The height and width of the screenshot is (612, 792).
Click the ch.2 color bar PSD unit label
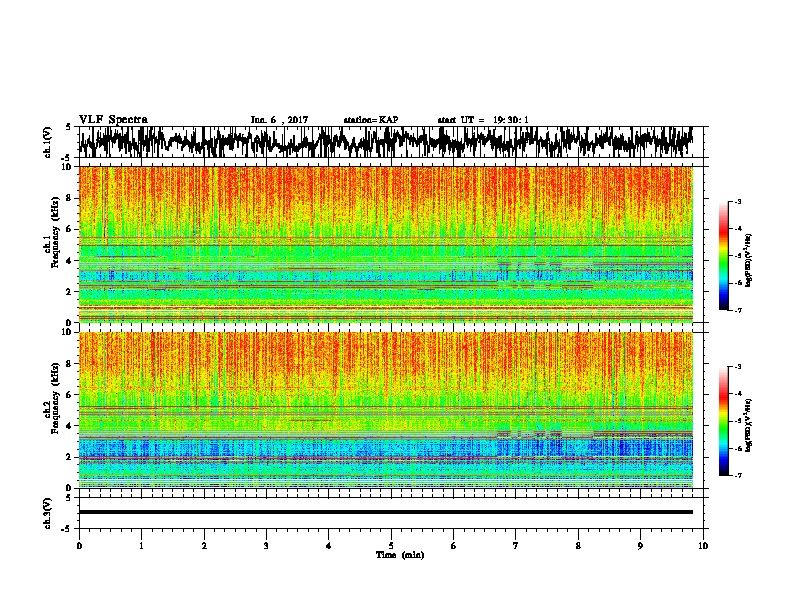click(748, 426)
